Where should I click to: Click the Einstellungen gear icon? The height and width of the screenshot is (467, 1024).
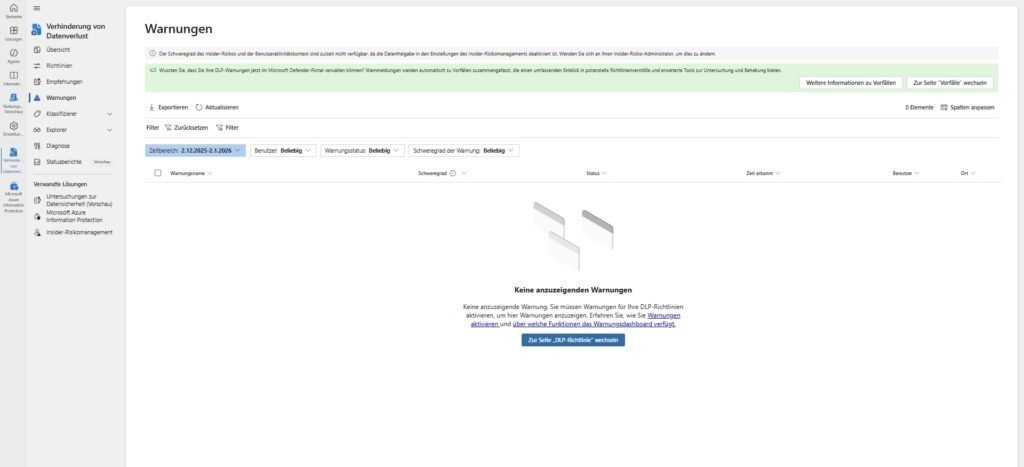tap(13, 127)
